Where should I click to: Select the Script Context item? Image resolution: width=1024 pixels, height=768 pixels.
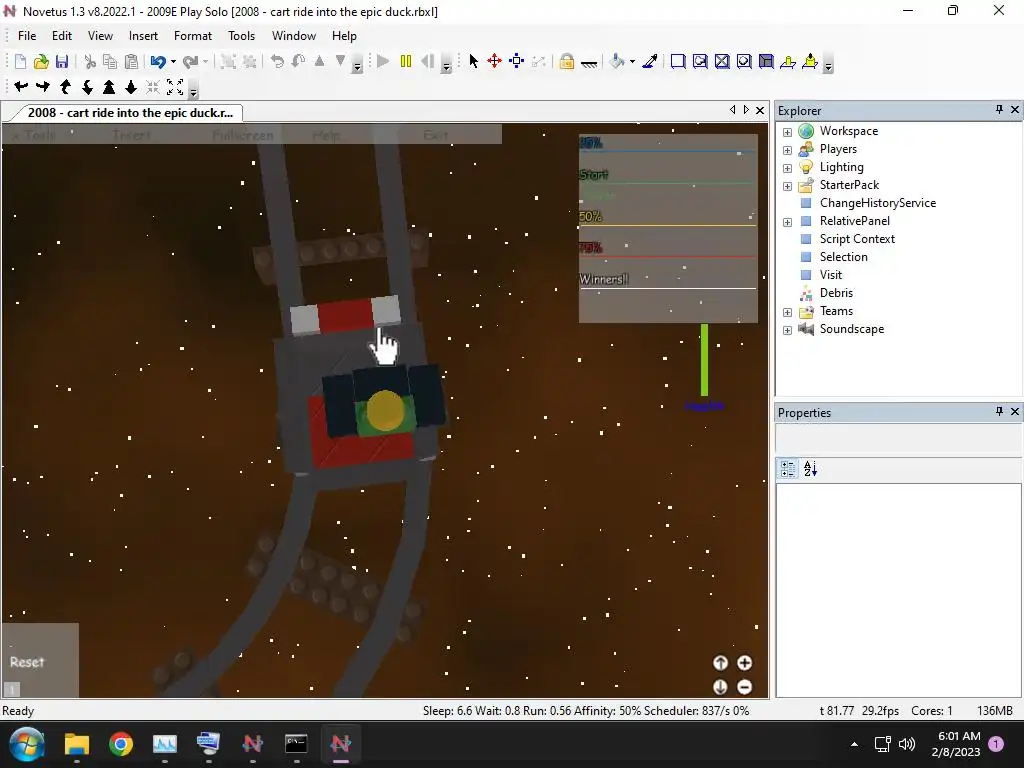(x=857, y=239)
